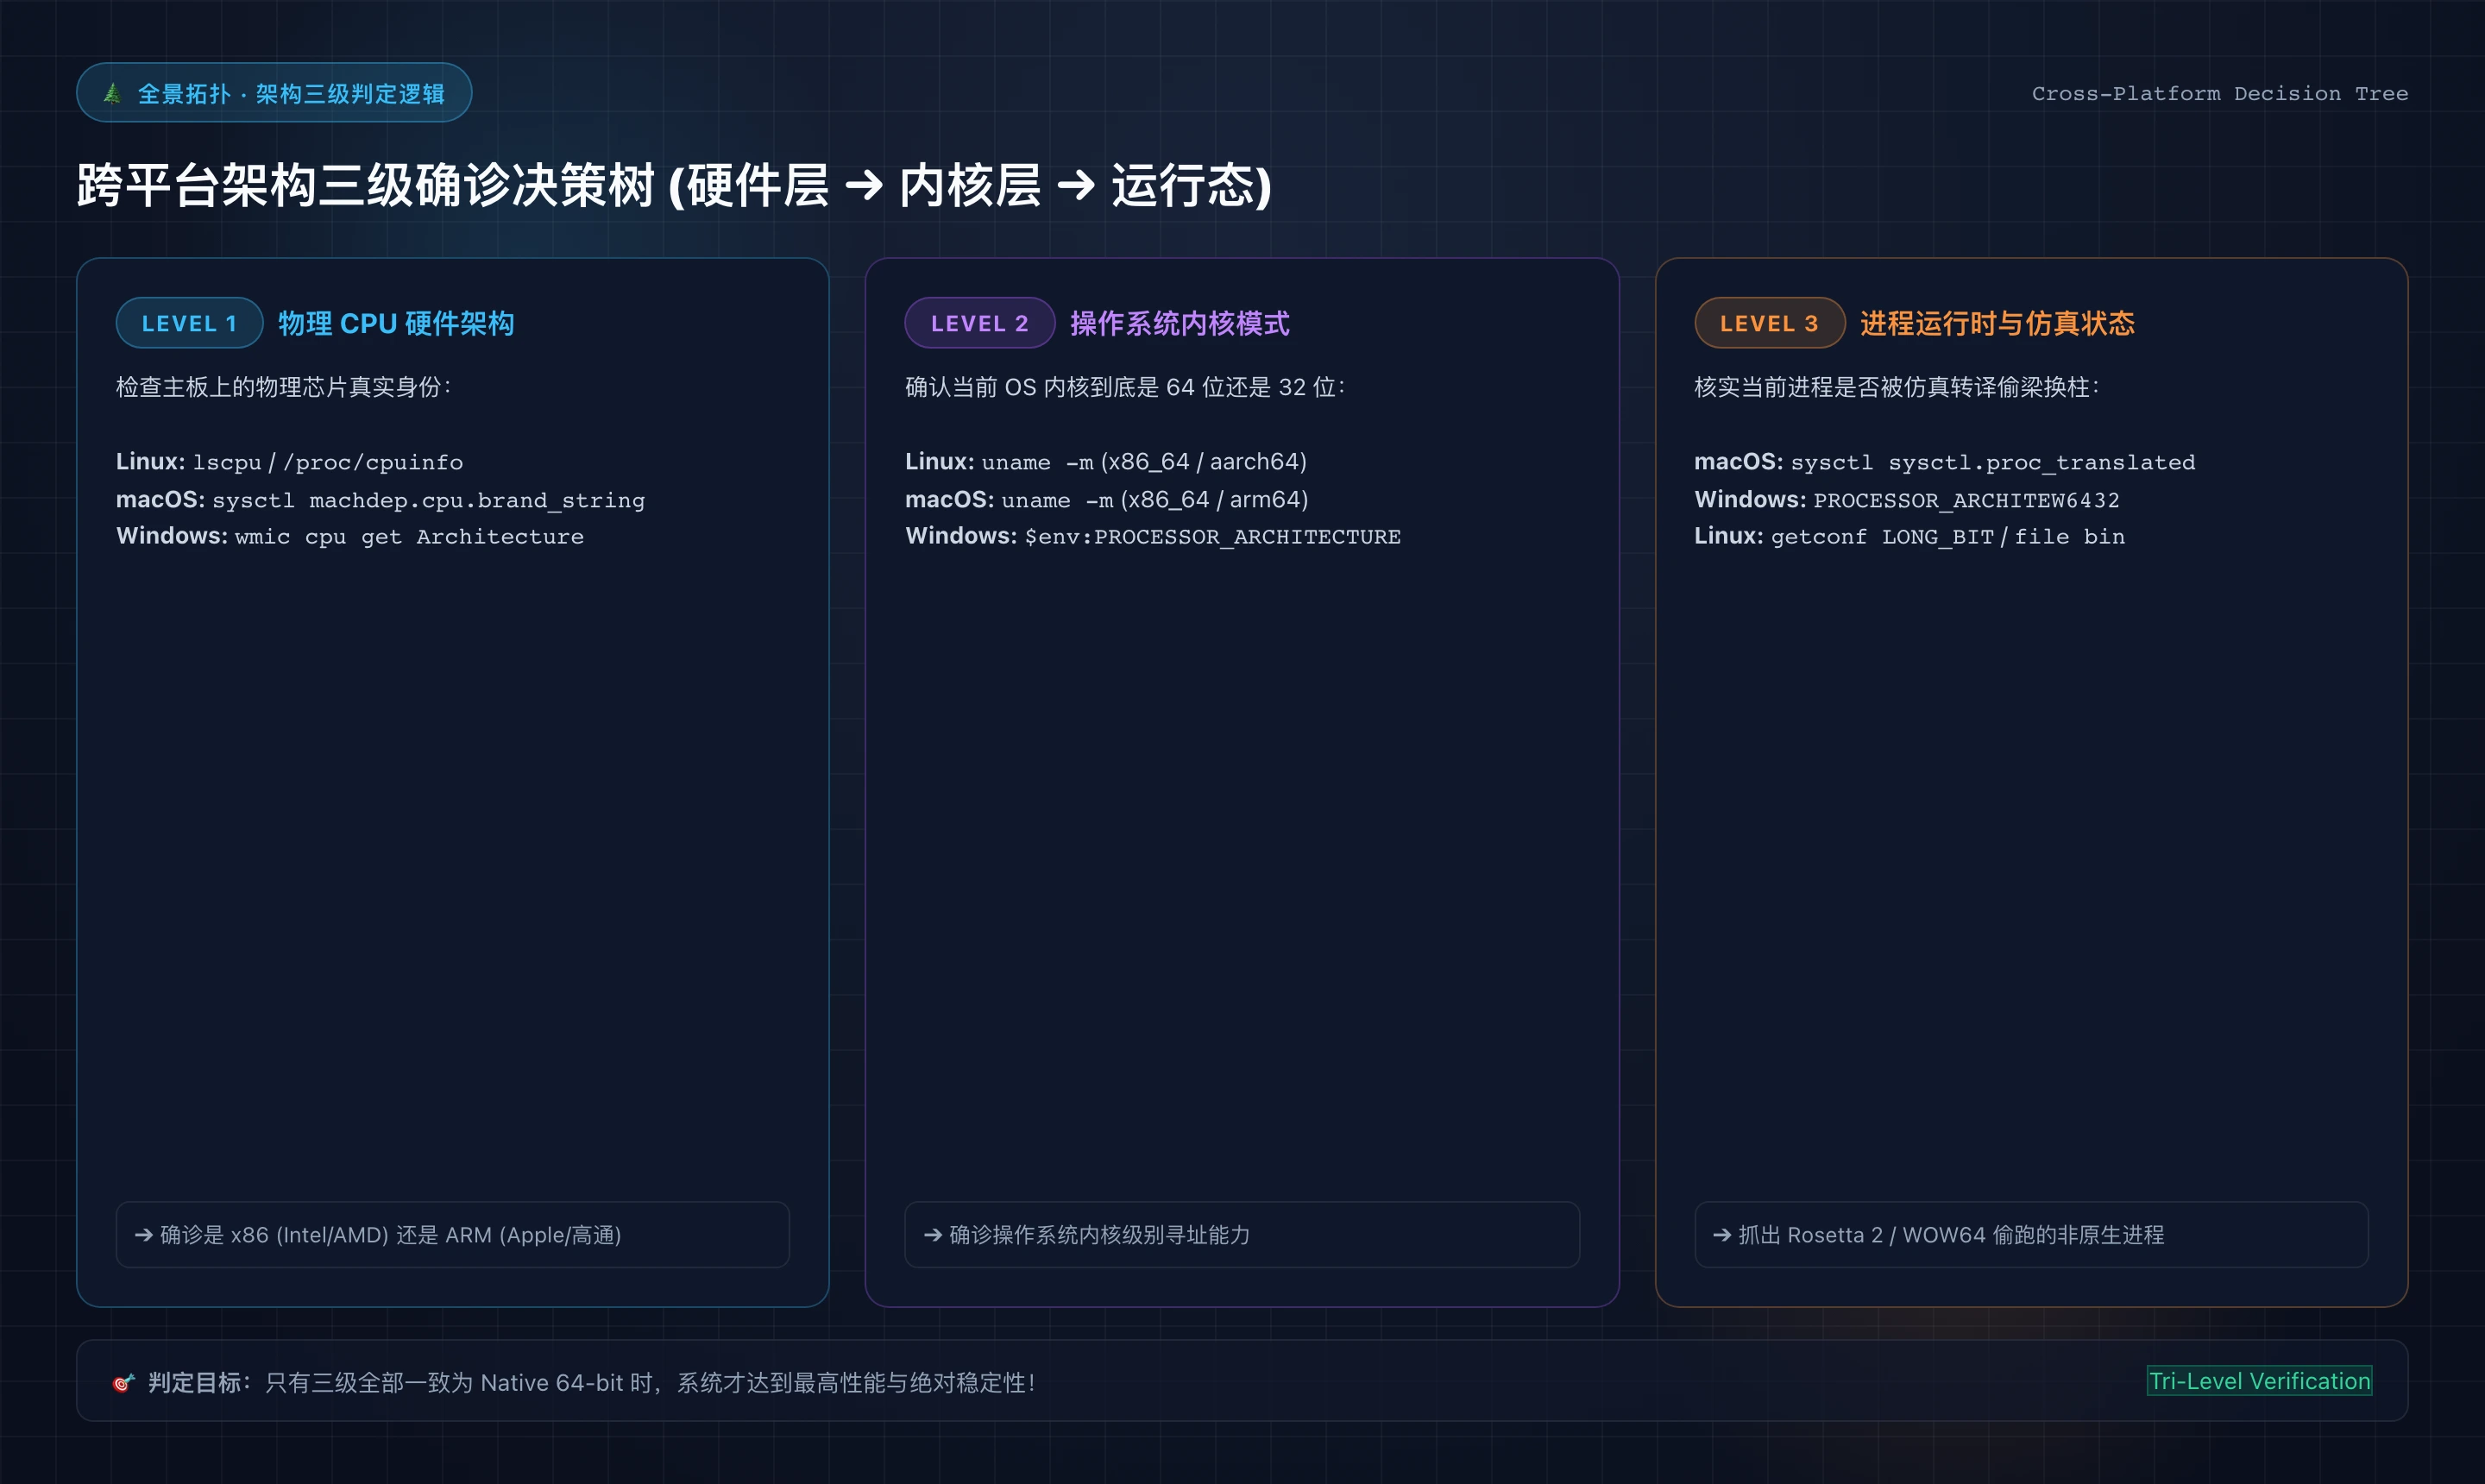
Task: Click the 进程运行时与仿真状态 heading
Action: point(1997,323)
